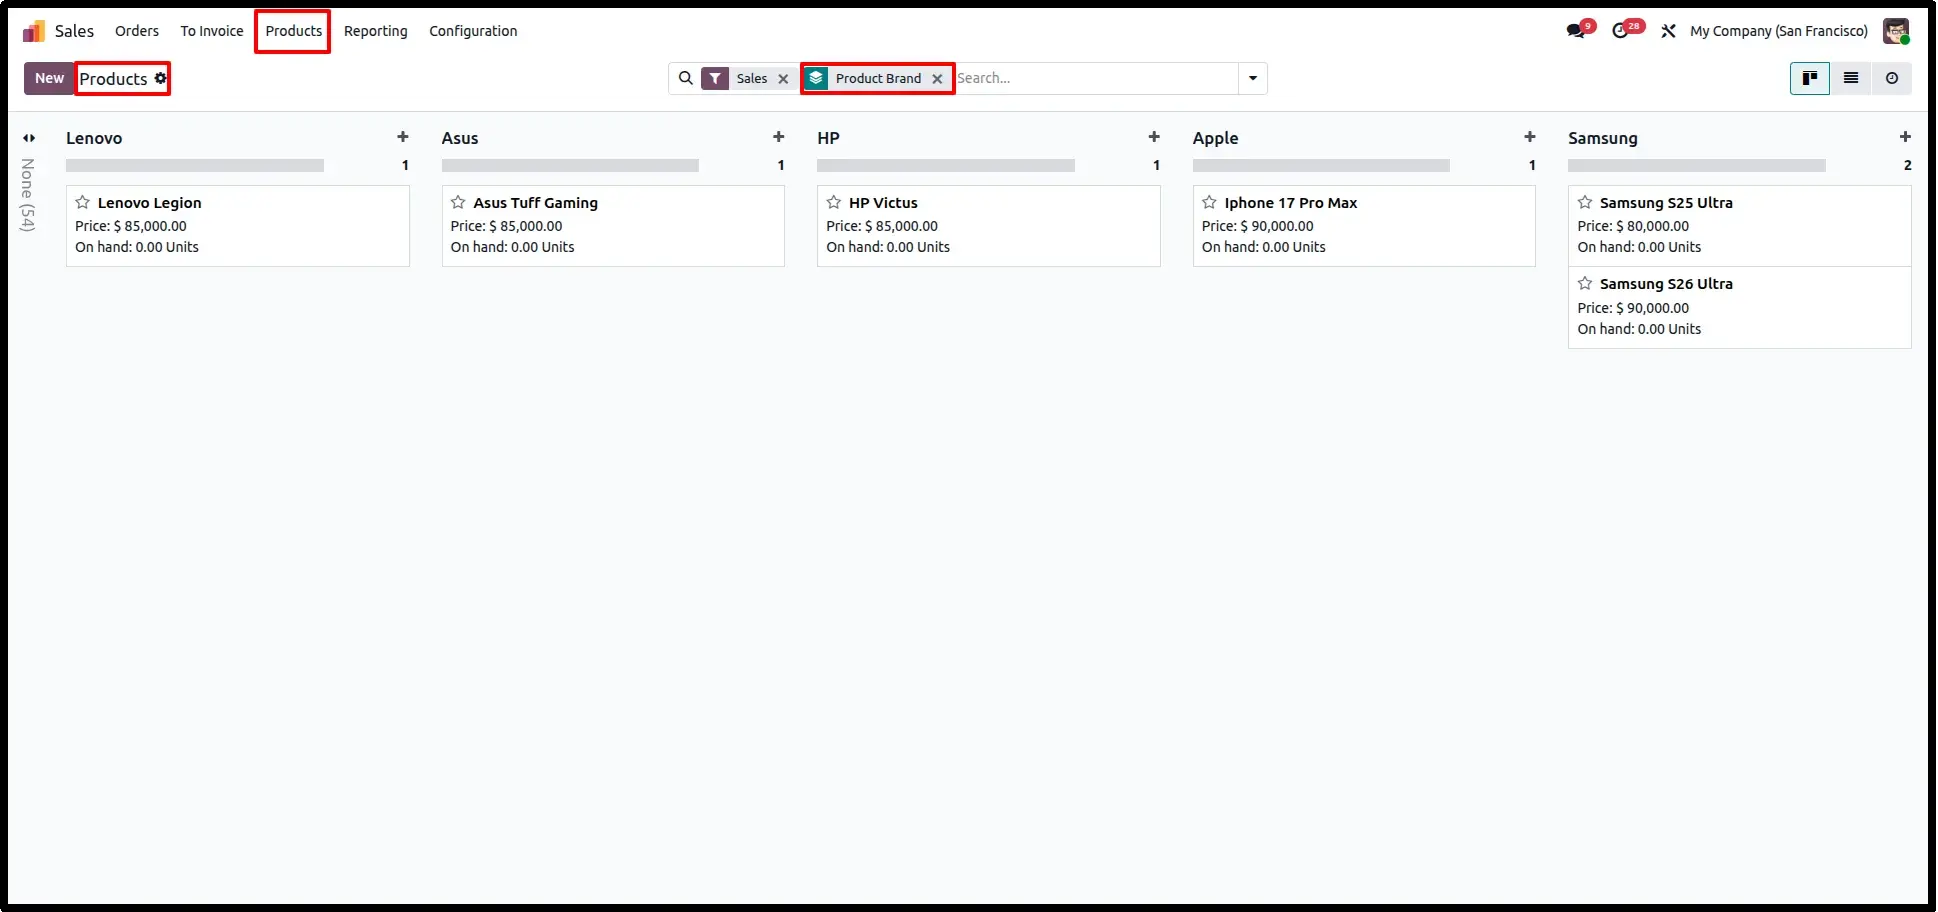Click the Asus column progress bar
Viewport: 1938px width, 912px height.
pyautogui.click(x=570, y=165)
